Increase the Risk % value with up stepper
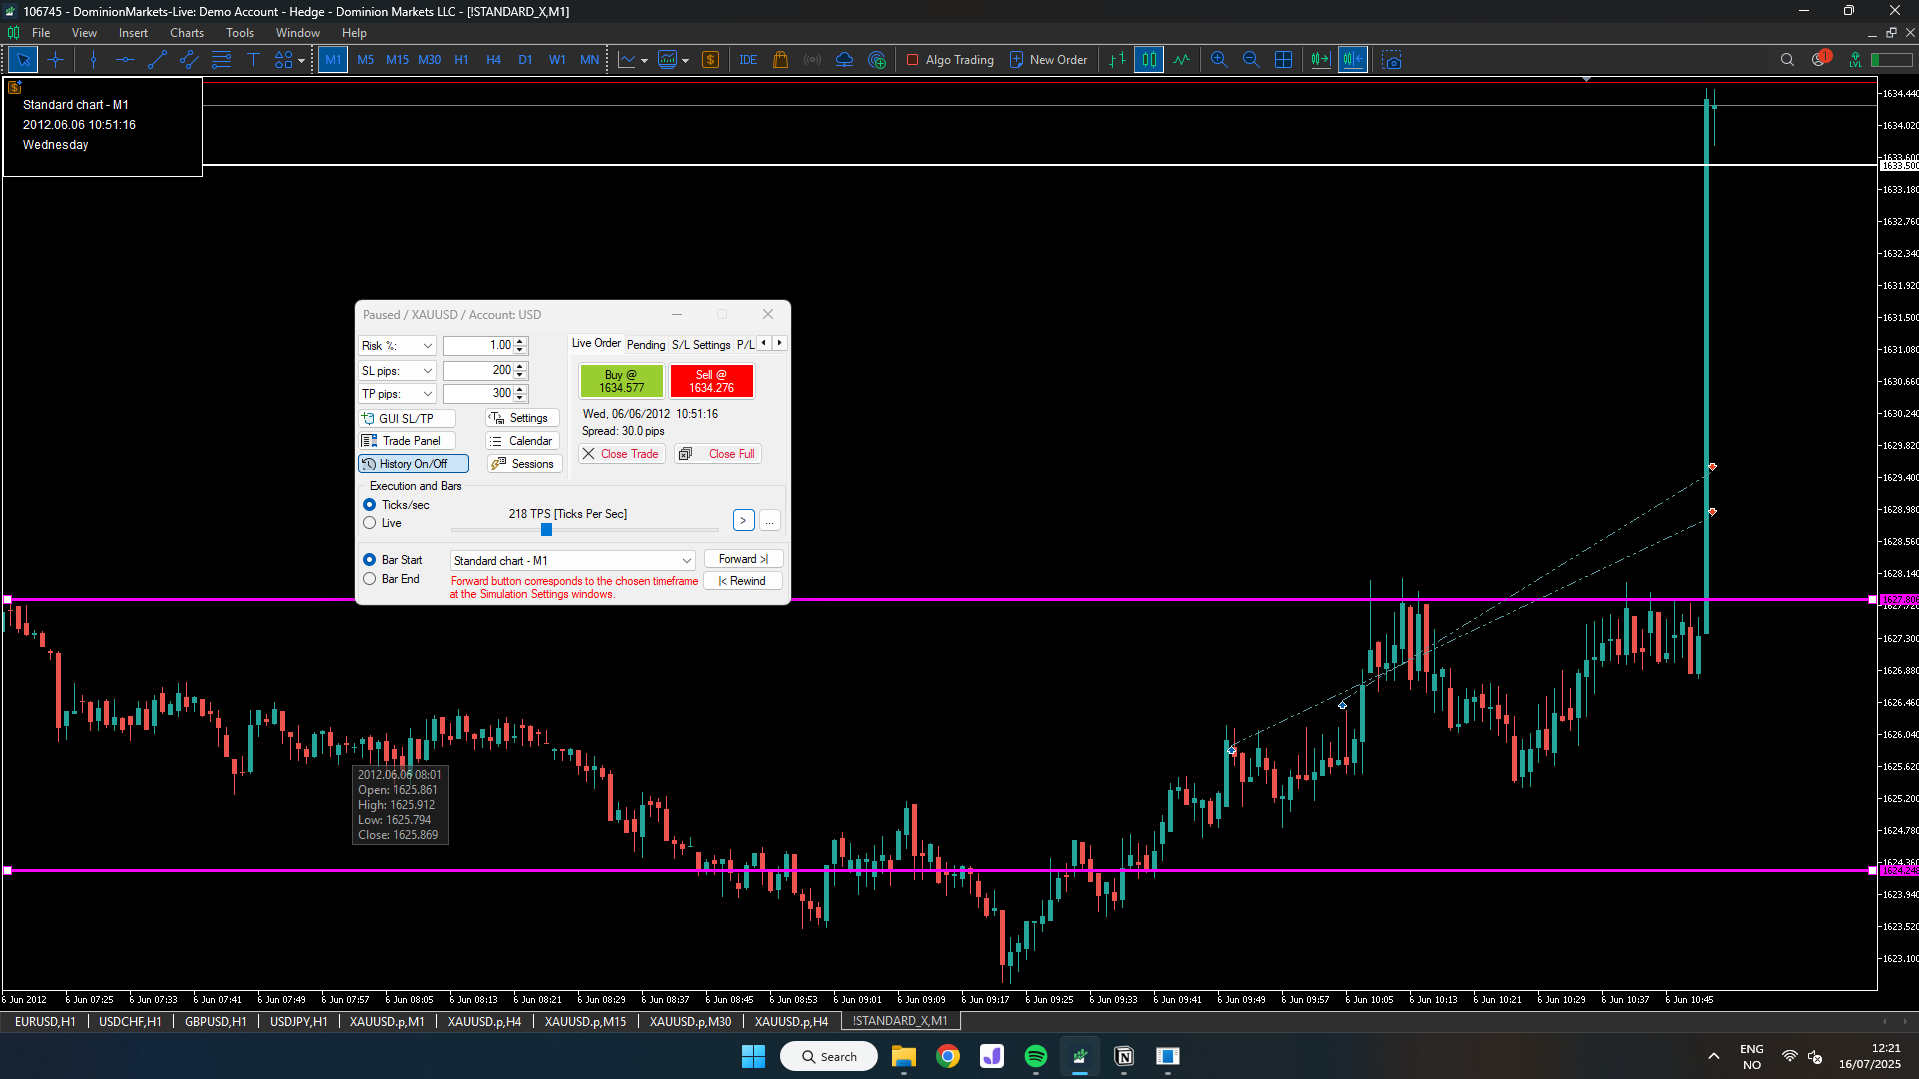1919x1079 pixels. (520, 341)
